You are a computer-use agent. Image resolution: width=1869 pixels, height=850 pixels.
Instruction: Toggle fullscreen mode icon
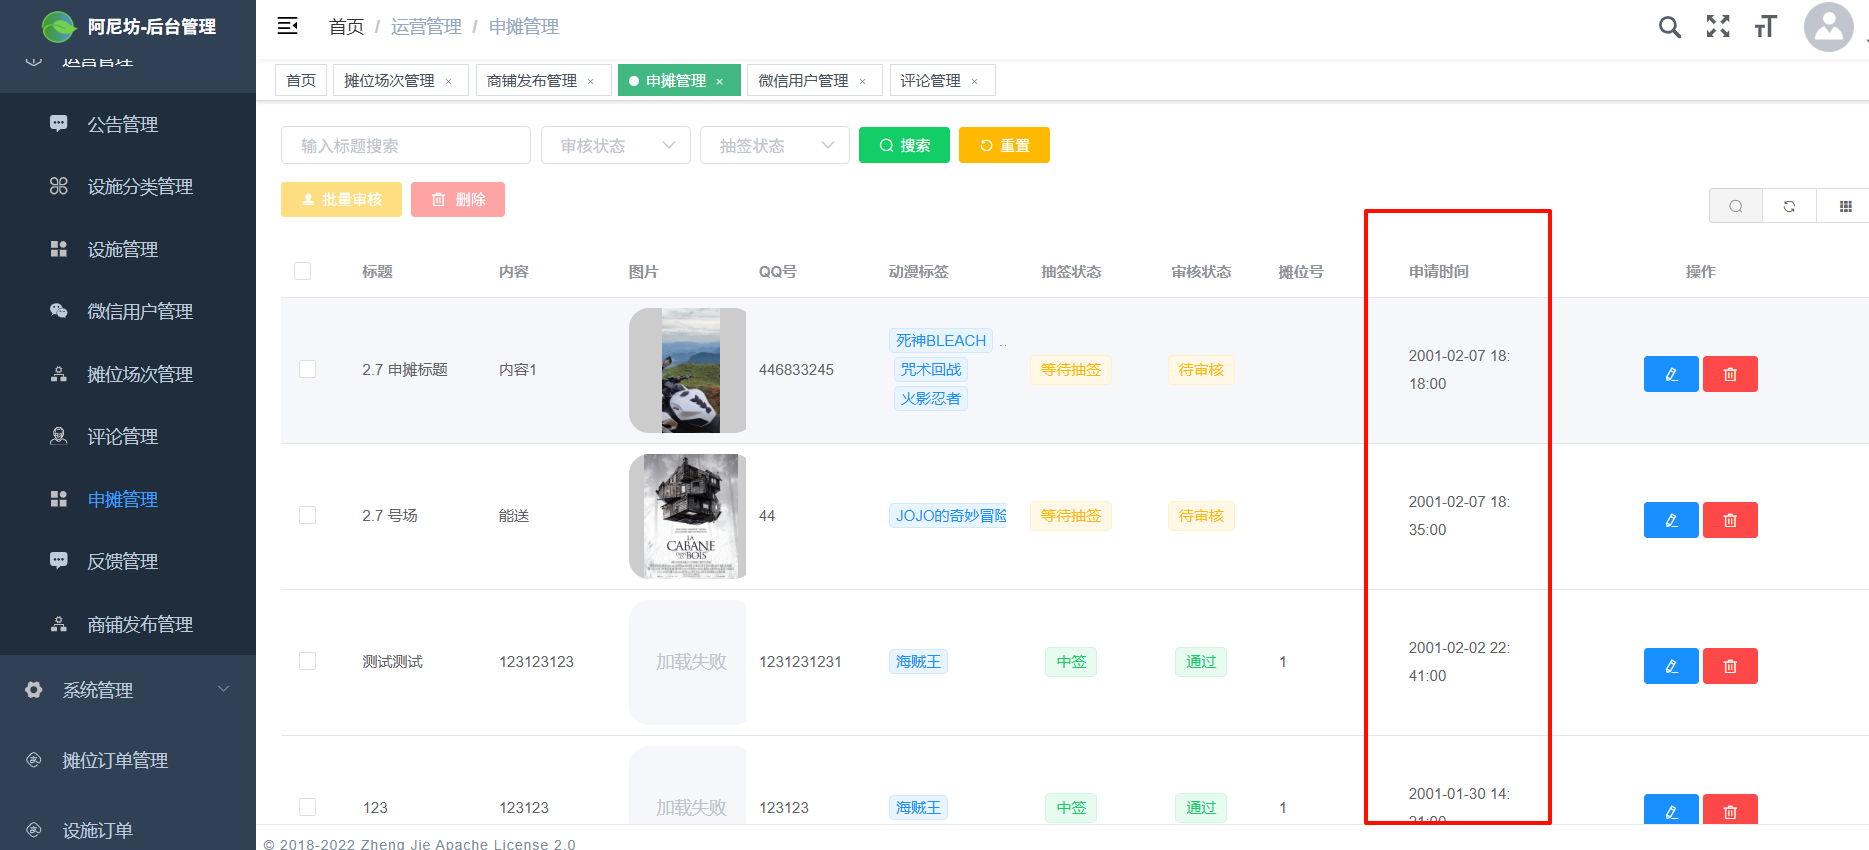click(1717, 27)
